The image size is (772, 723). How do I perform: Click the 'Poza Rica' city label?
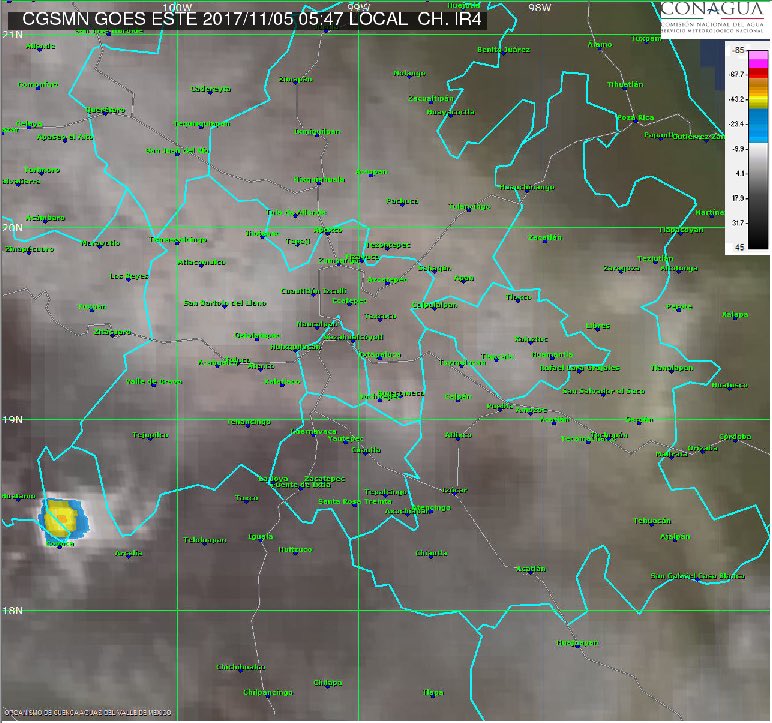[x=636, y=118]
